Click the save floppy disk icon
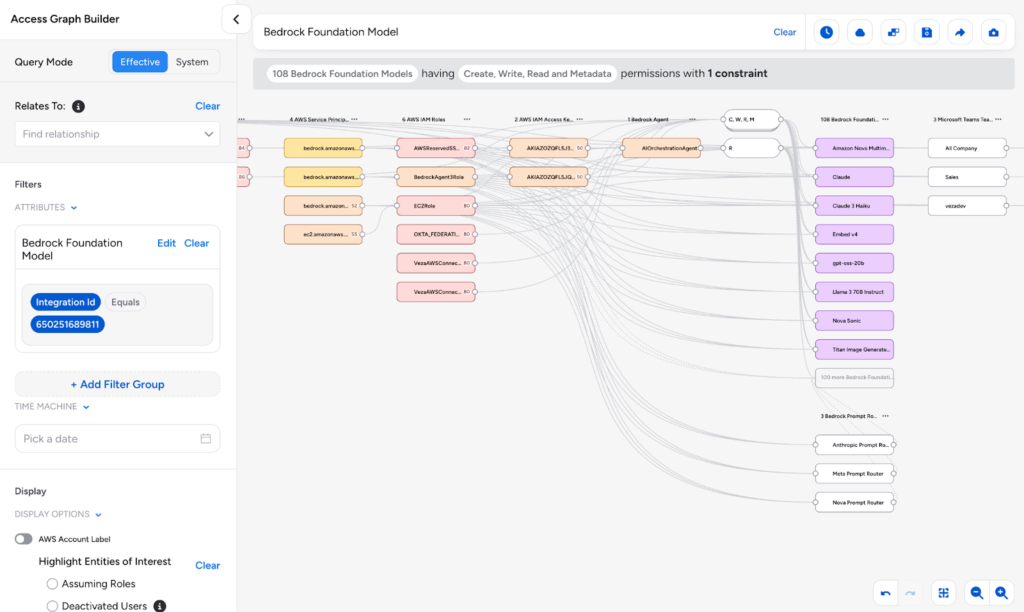1024x612 pixels. pos(926,32)
